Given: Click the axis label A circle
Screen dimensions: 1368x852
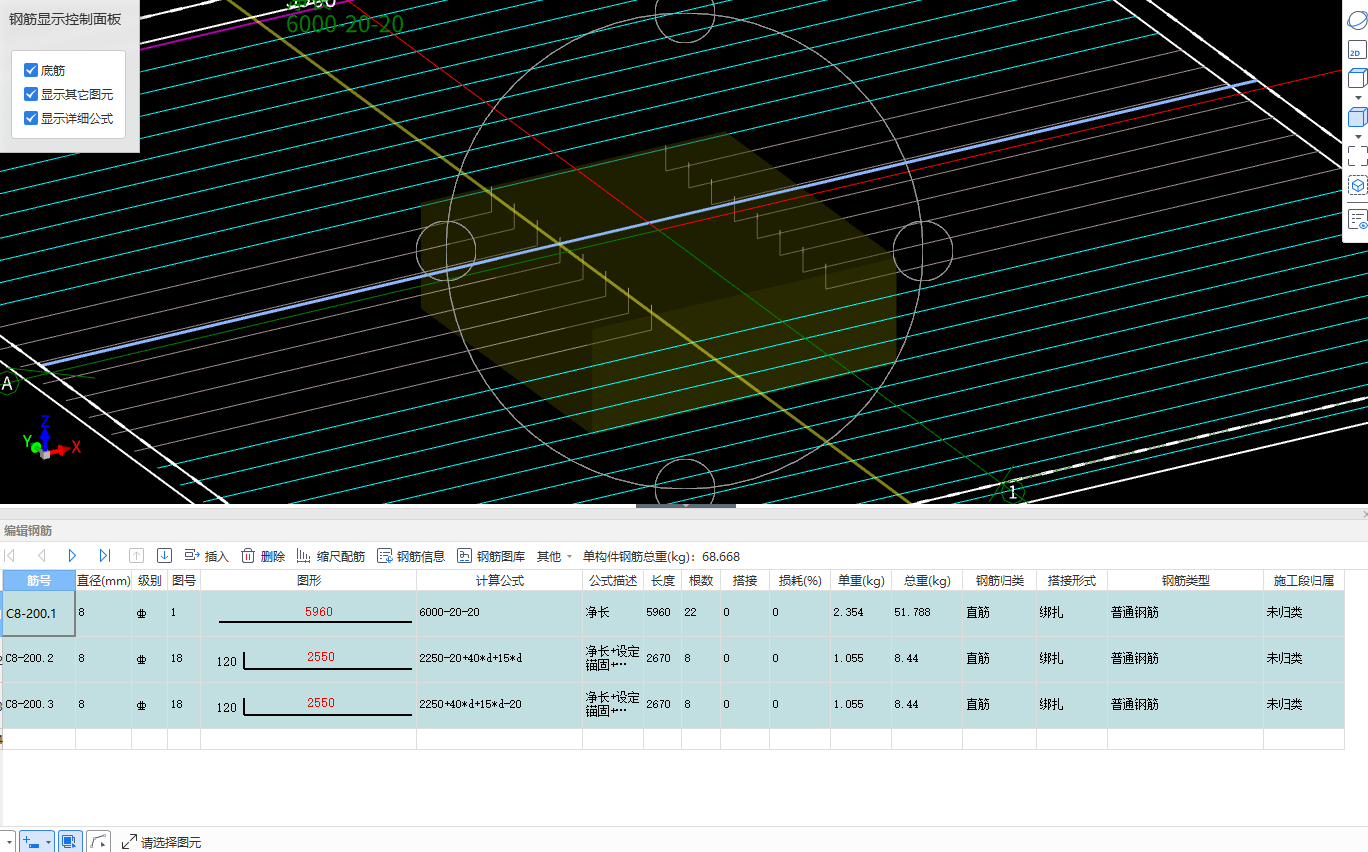Looking at the screenshot, I should (x=9, y=383).
